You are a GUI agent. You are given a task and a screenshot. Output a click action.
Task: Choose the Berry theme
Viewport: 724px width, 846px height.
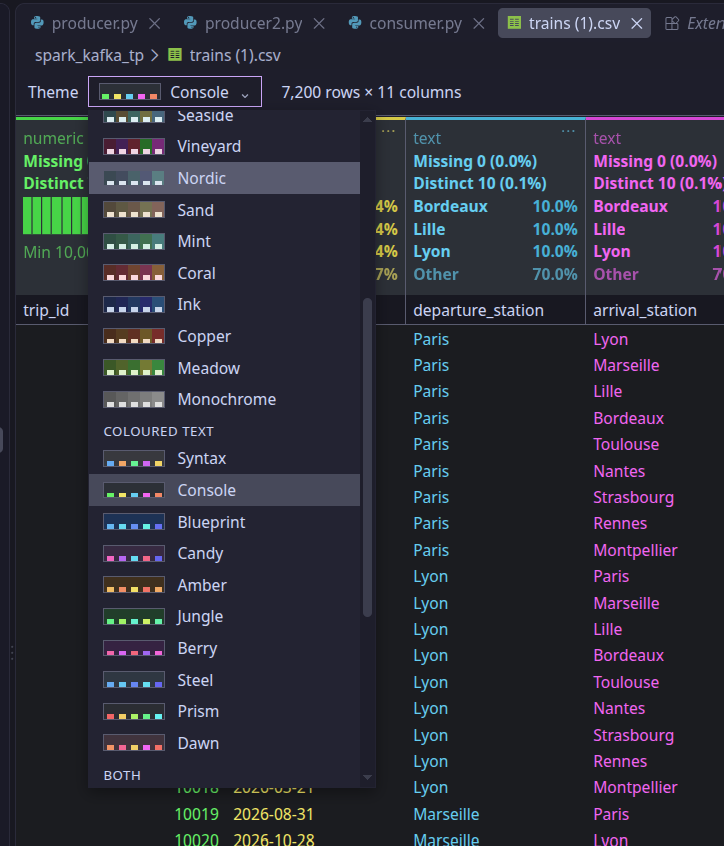[224, 649]
